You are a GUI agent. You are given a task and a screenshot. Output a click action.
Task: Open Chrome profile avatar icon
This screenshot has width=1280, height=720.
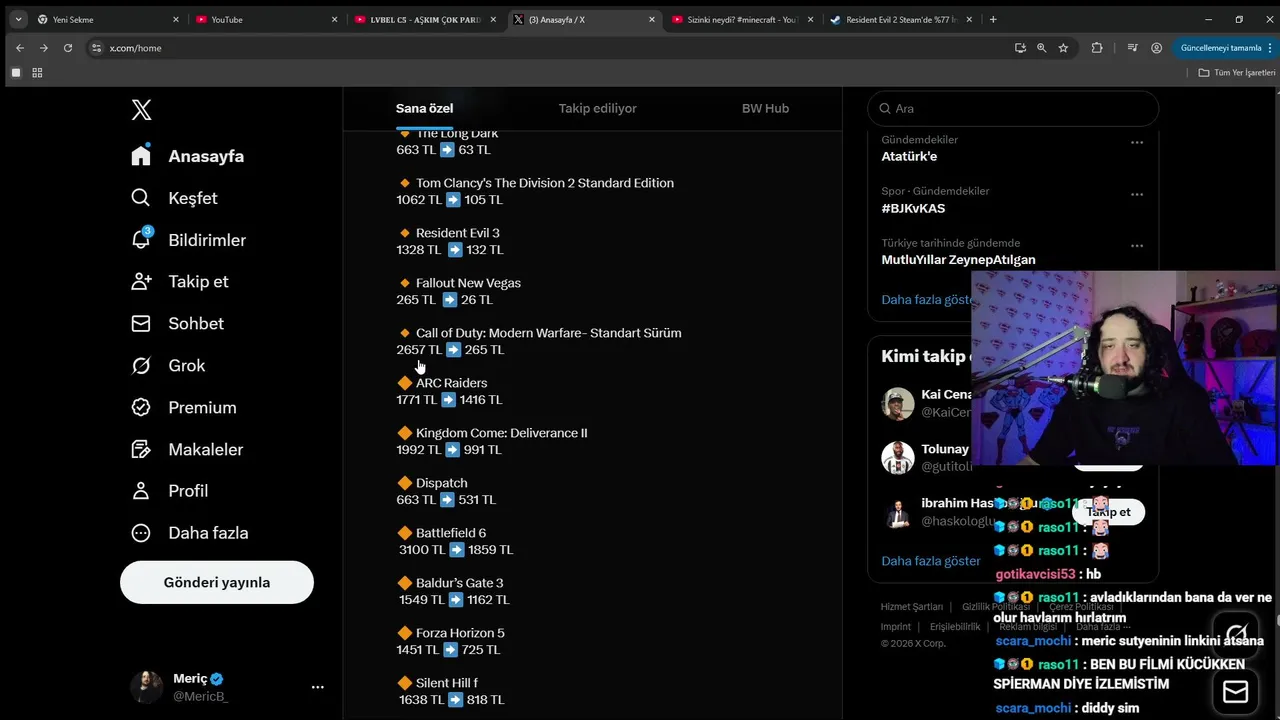click(x=1156, y=48)
